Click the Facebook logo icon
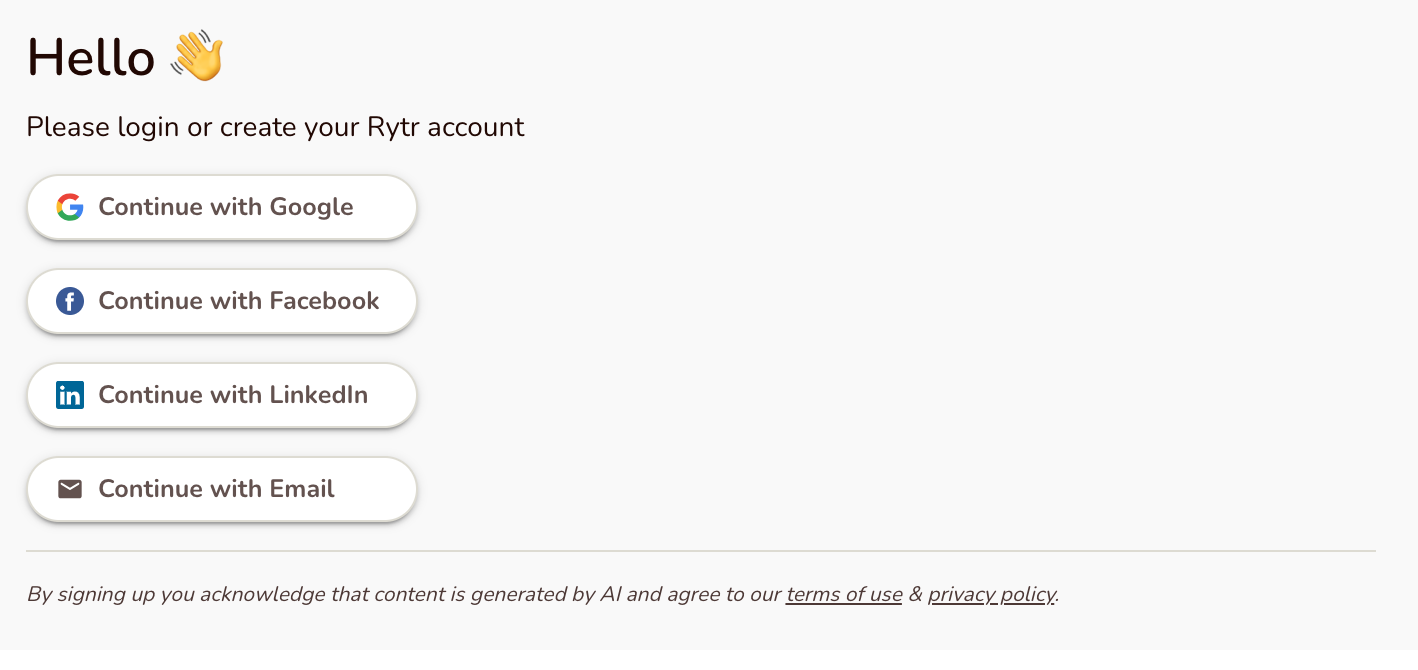The image size is (1418, 670). coord(70,301)
